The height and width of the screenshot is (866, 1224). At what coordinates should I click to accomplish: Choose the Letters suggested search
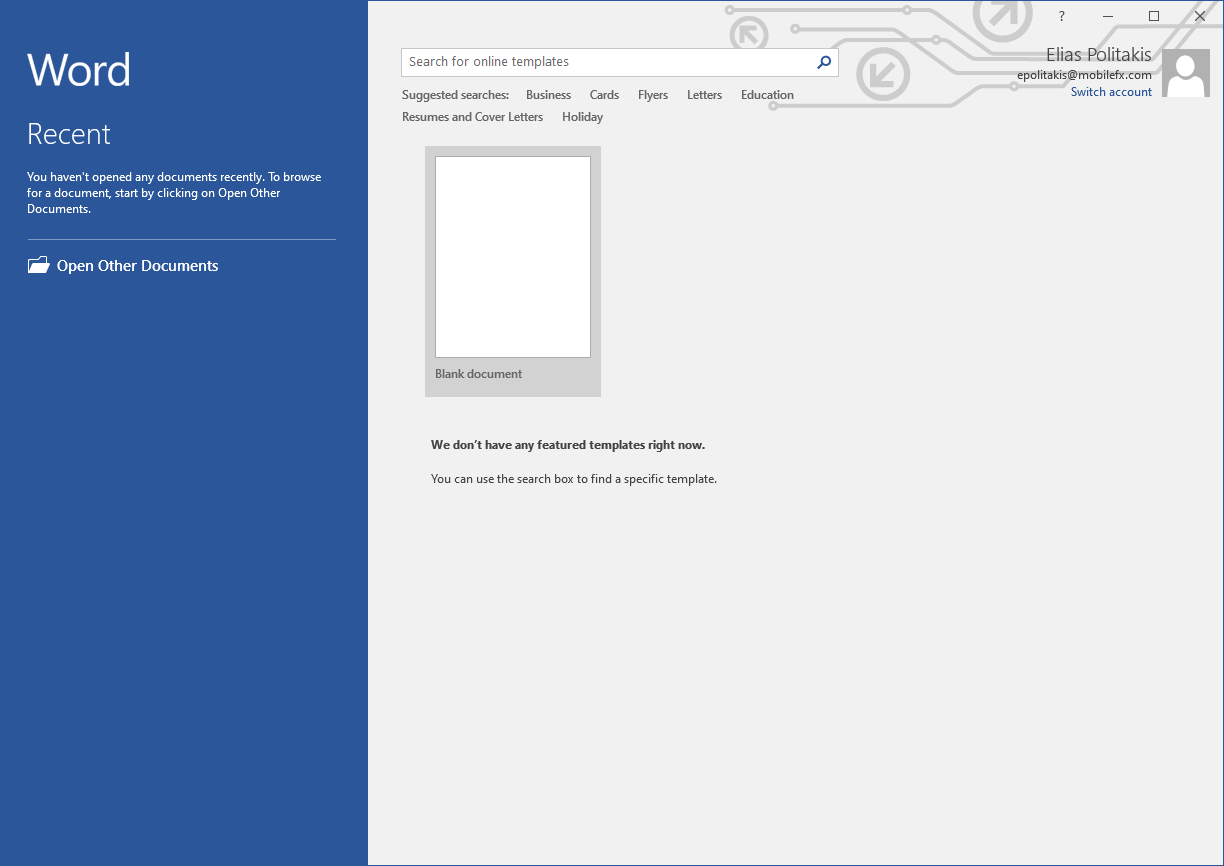[x=704, y=95]
